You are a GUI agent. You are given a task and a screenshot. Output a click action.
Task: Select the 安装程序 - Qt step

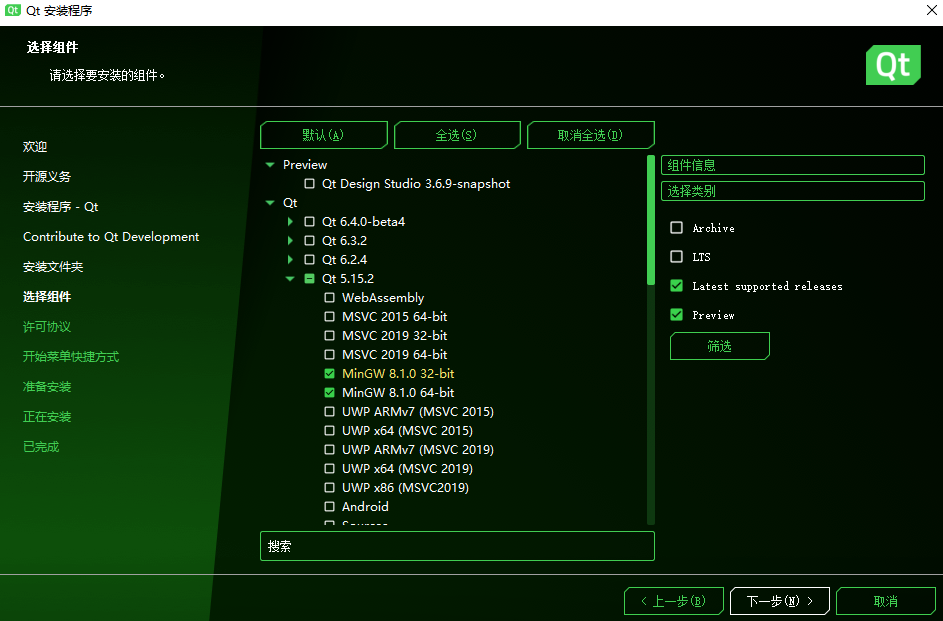(61, 206)
